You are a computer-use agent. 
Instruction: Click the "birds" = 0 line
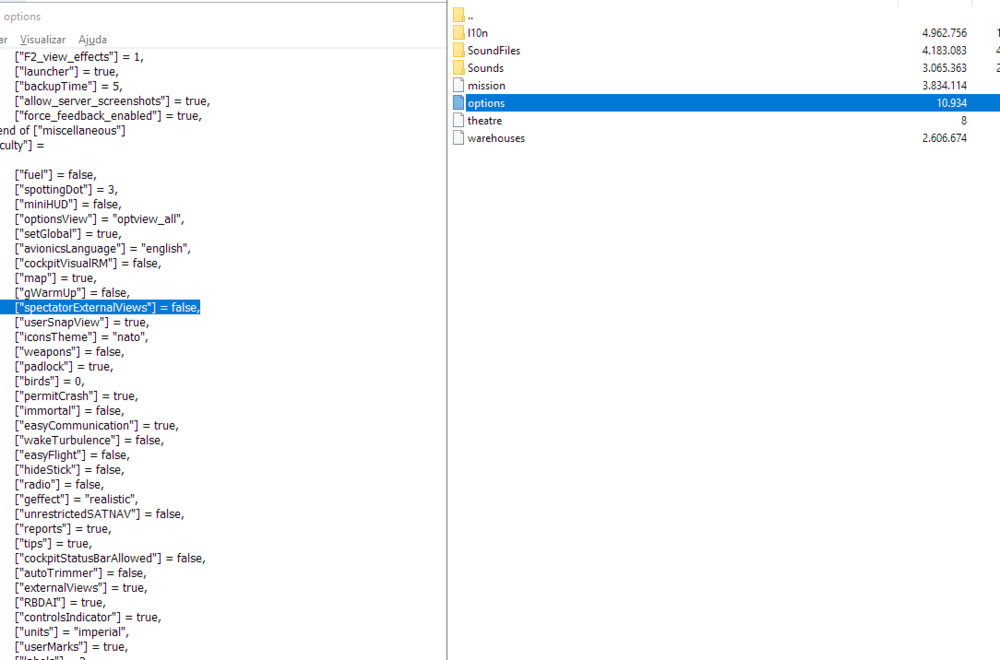pyautogui.click(x=49, y=381)
